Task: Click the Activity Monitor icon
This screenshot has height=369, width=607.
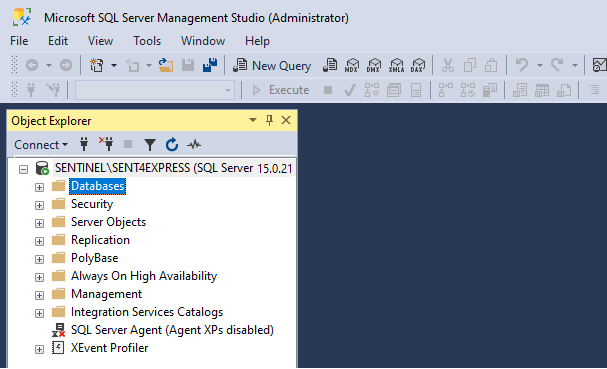Action: click(x=194, y=145)
